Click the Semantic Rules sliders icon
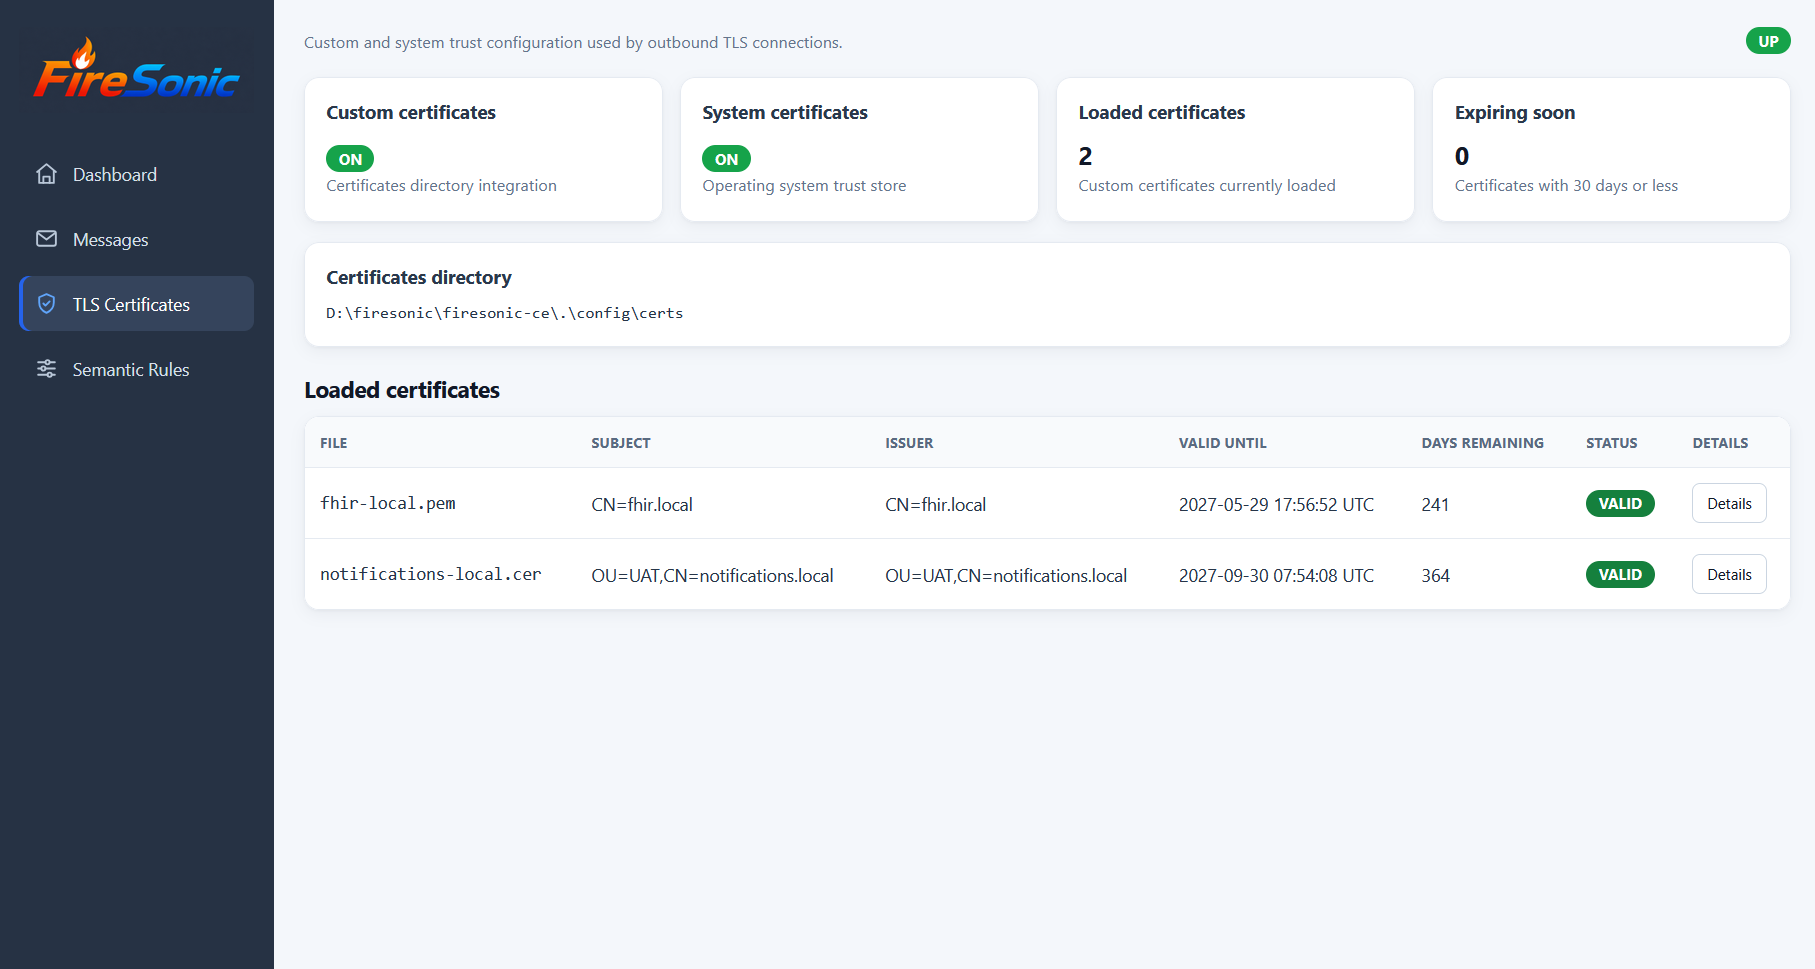 click(46, 369)
